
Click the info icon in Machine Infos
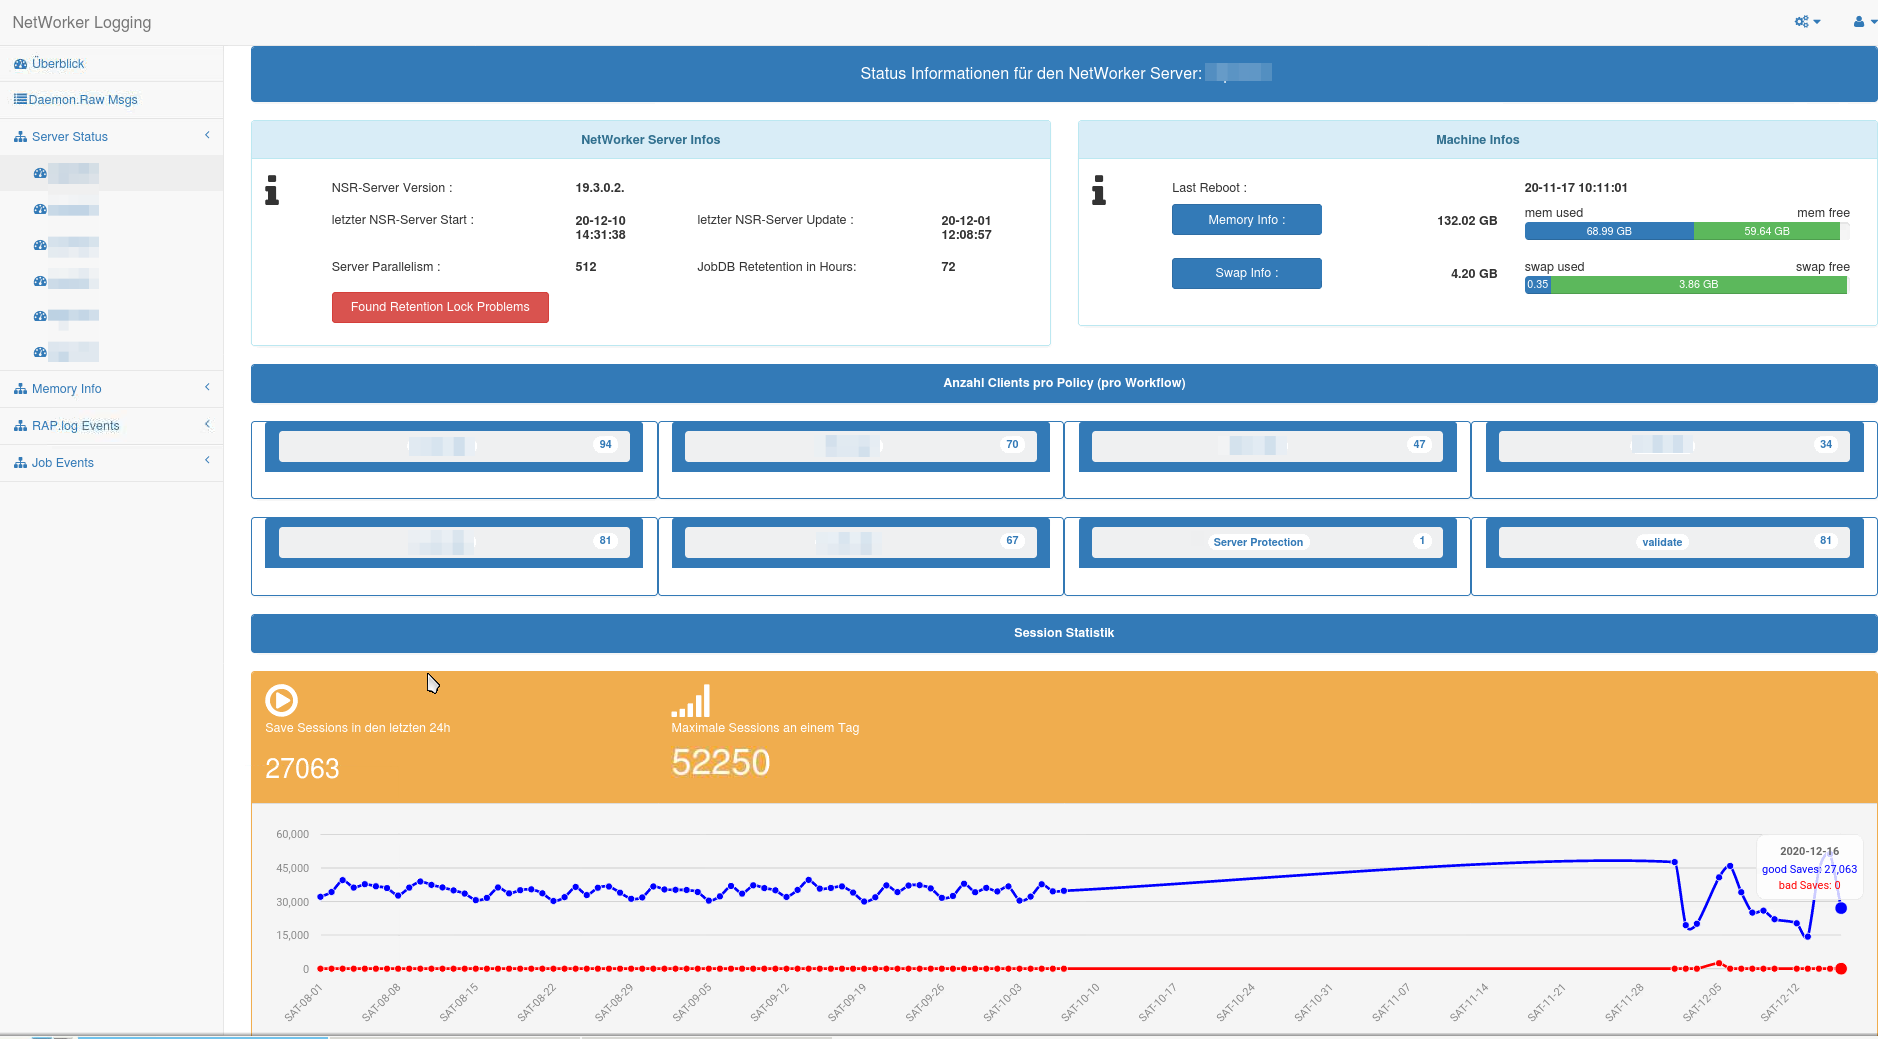[1099, 190]
